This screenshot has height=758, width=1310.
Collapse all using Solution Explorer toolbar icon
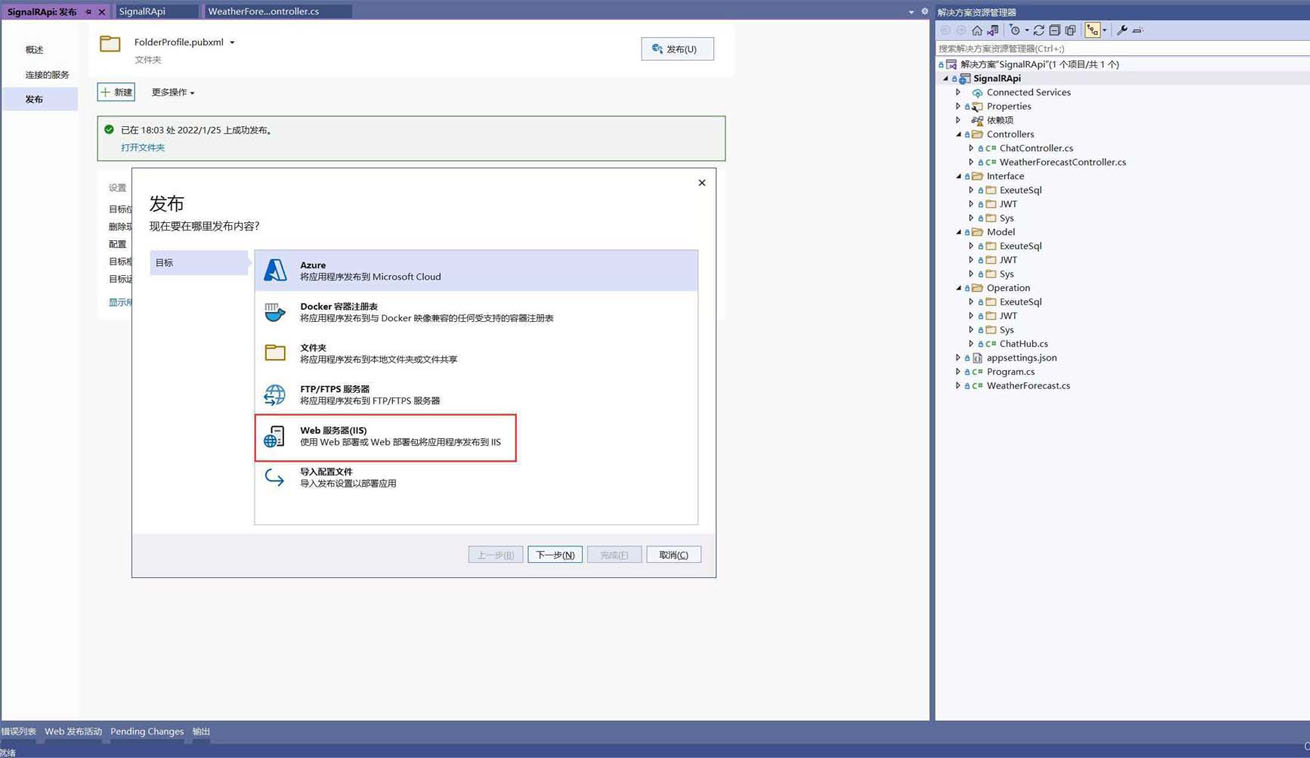tap(1054, 30)
